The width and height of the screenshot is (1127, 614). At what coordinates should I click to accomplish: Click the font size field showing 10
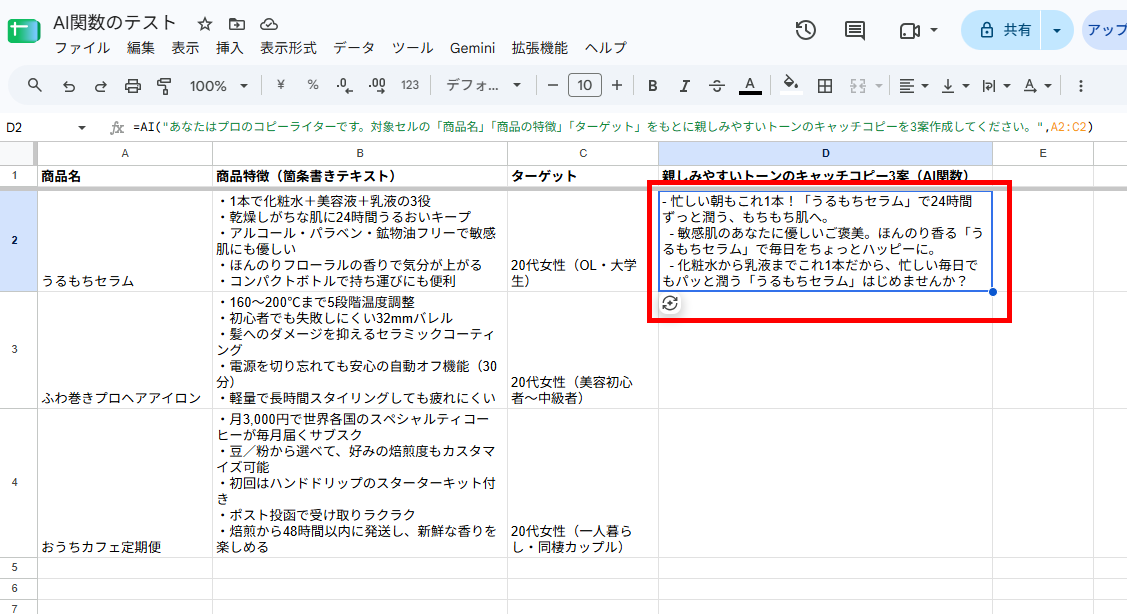[x=584, y=86]
